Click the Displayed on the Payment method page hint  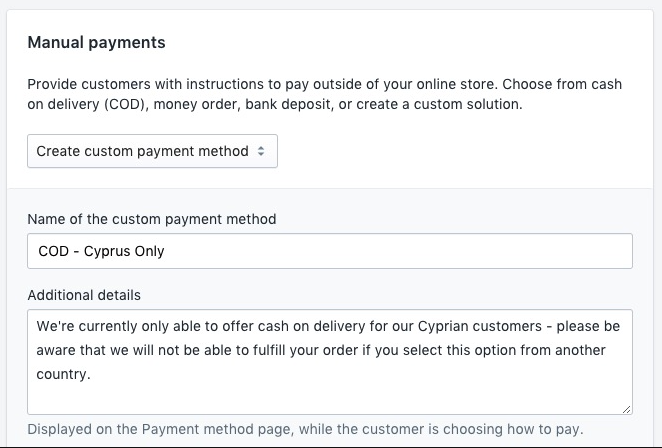tap(305, 429)
